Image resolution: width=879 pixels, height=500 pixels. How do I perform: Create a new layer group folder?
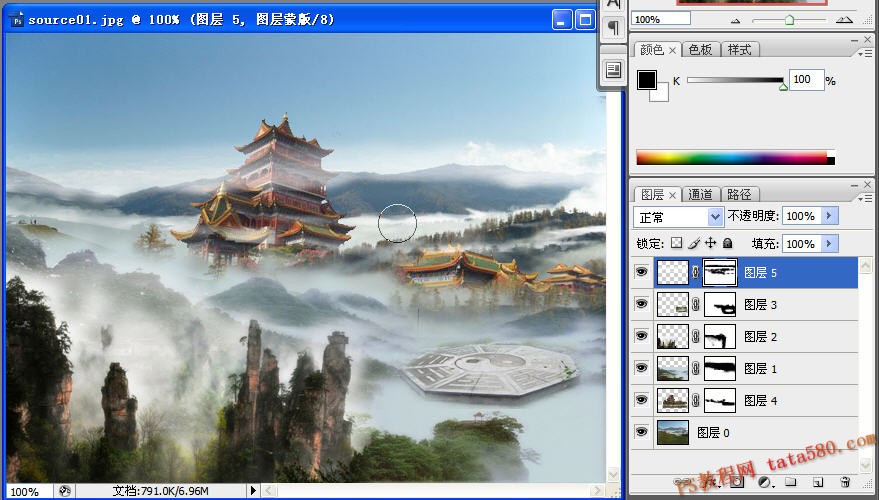coord(790,482)
